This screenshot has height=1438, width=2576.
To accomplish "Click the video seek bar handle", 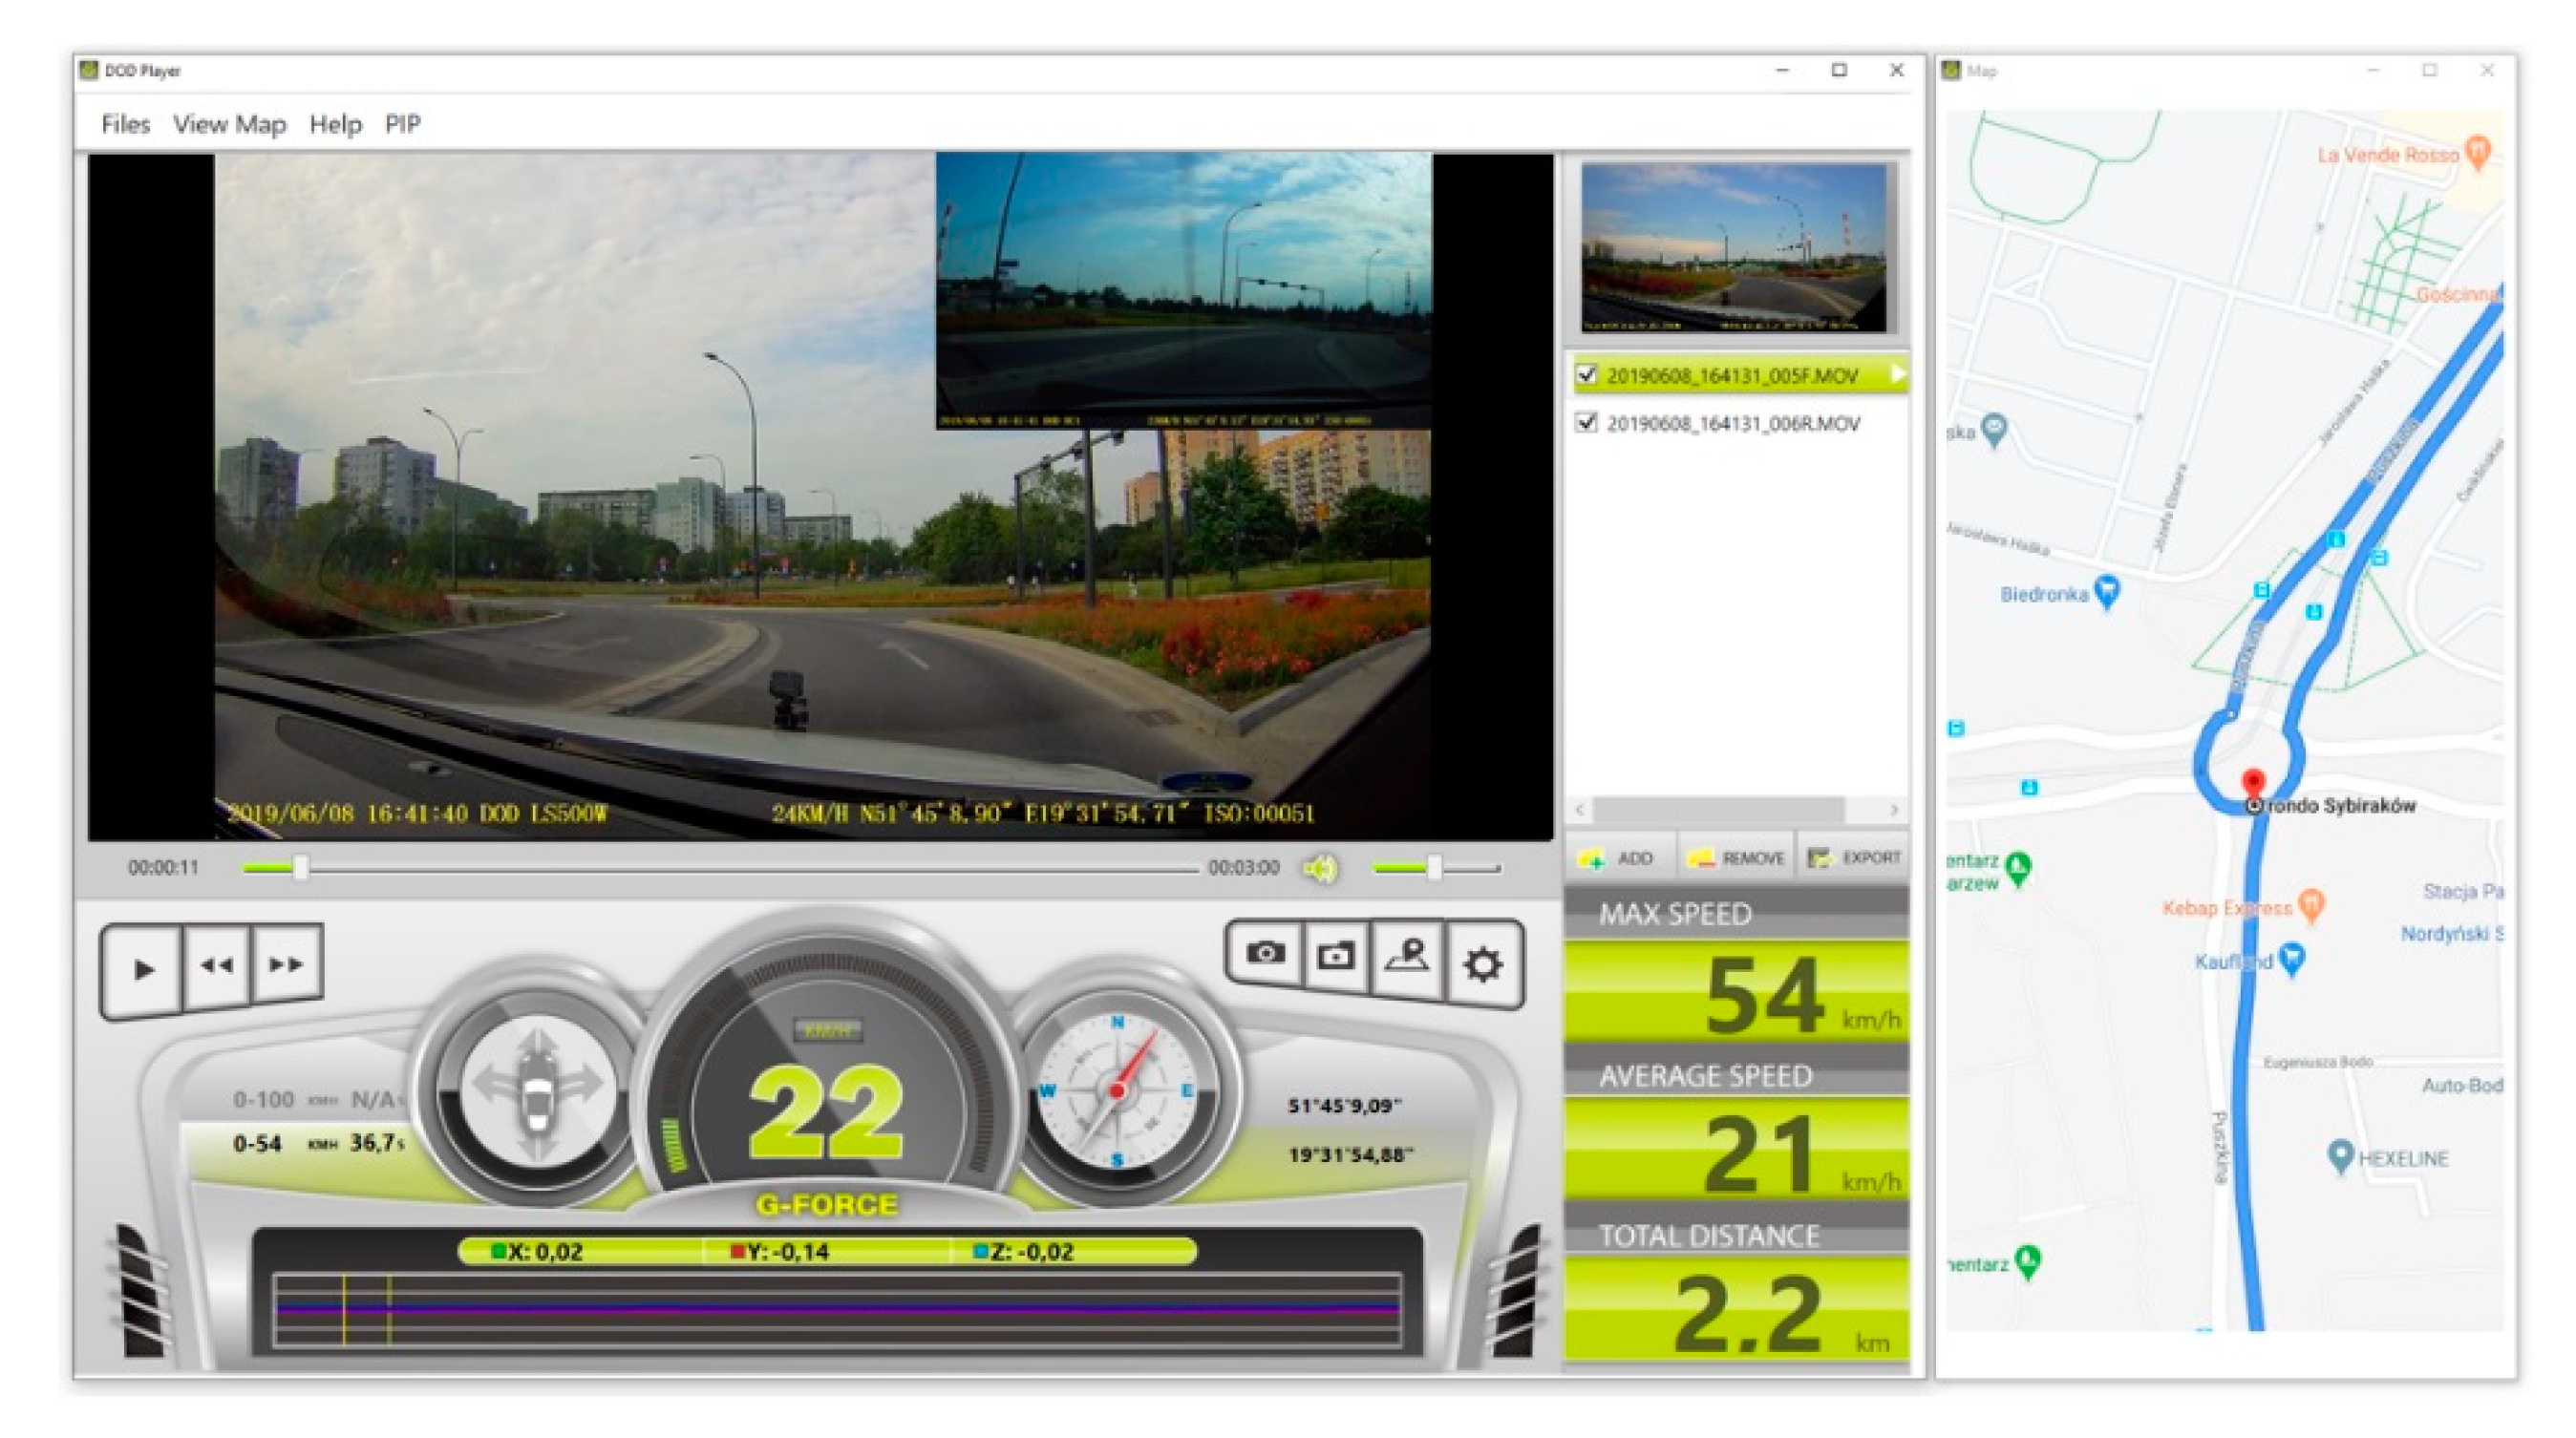I will point(300,868).
